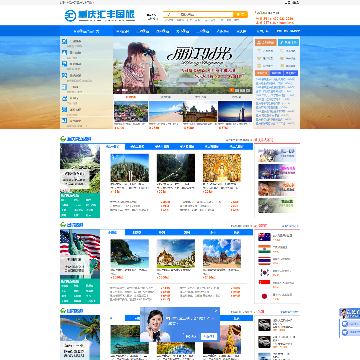Click the blue outlined button in chat popup
Image resolution: width=360 pixels, height=360 pixels.
pyautogui.click(x=191, y=336)
